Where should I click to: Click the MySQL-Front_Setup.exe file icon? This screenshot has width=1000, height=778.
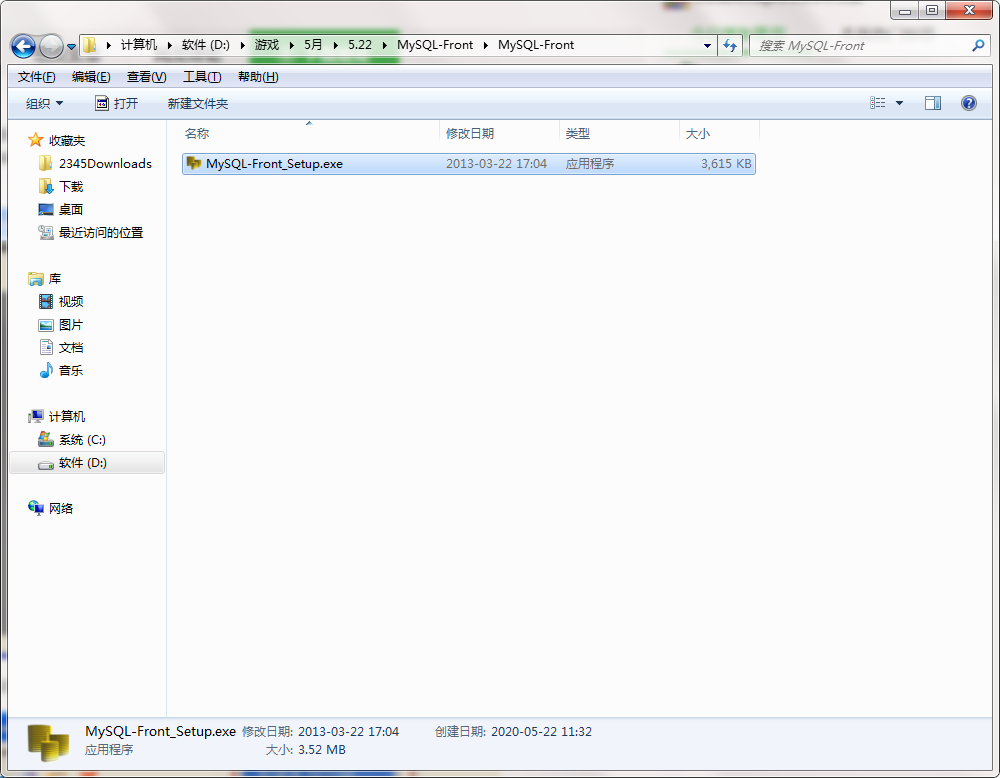click(193, 163)
